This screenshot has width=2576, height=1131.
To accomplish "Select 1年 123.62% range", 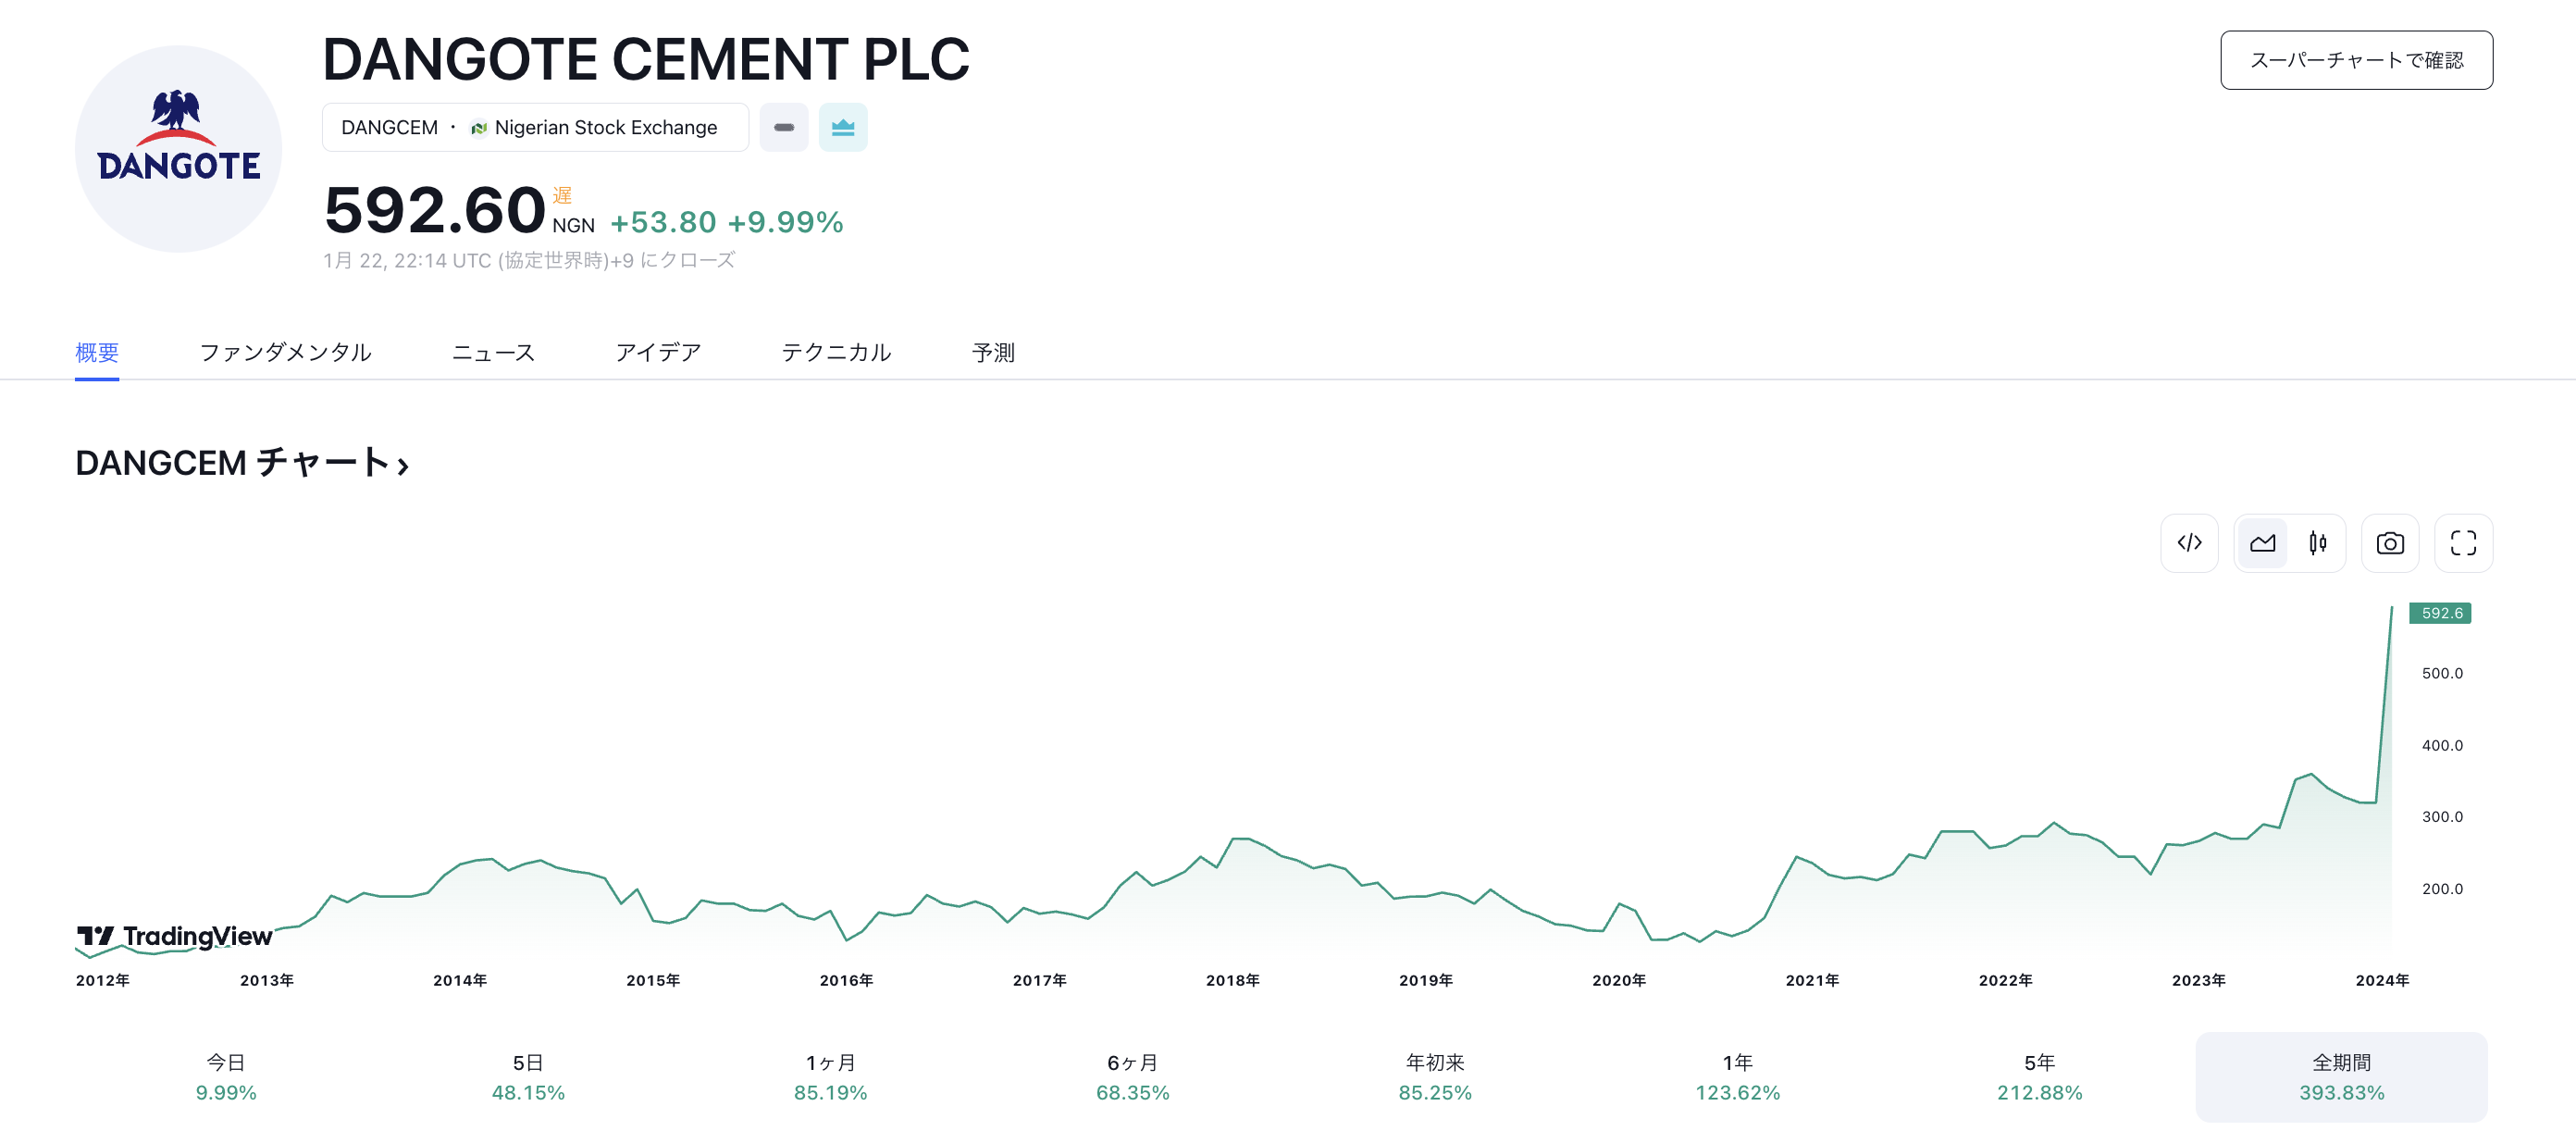I will point(1737,1077).
